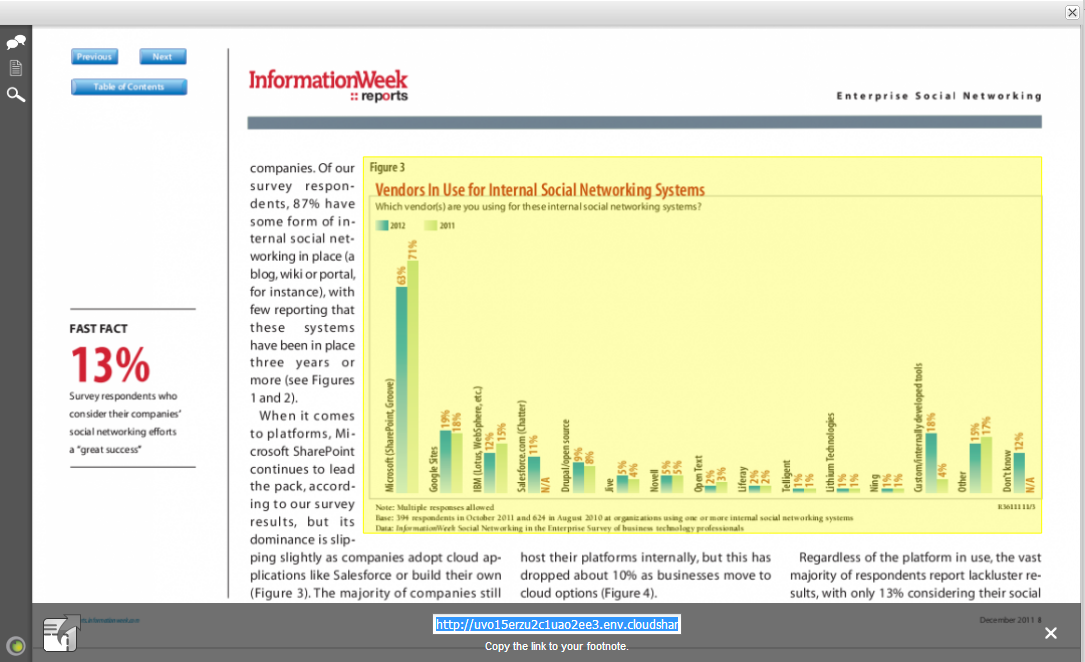This screenshot has height=662, width=1085.
Task: Click the IBM Lotus WebSphere bar label
Action: [477, 439]
